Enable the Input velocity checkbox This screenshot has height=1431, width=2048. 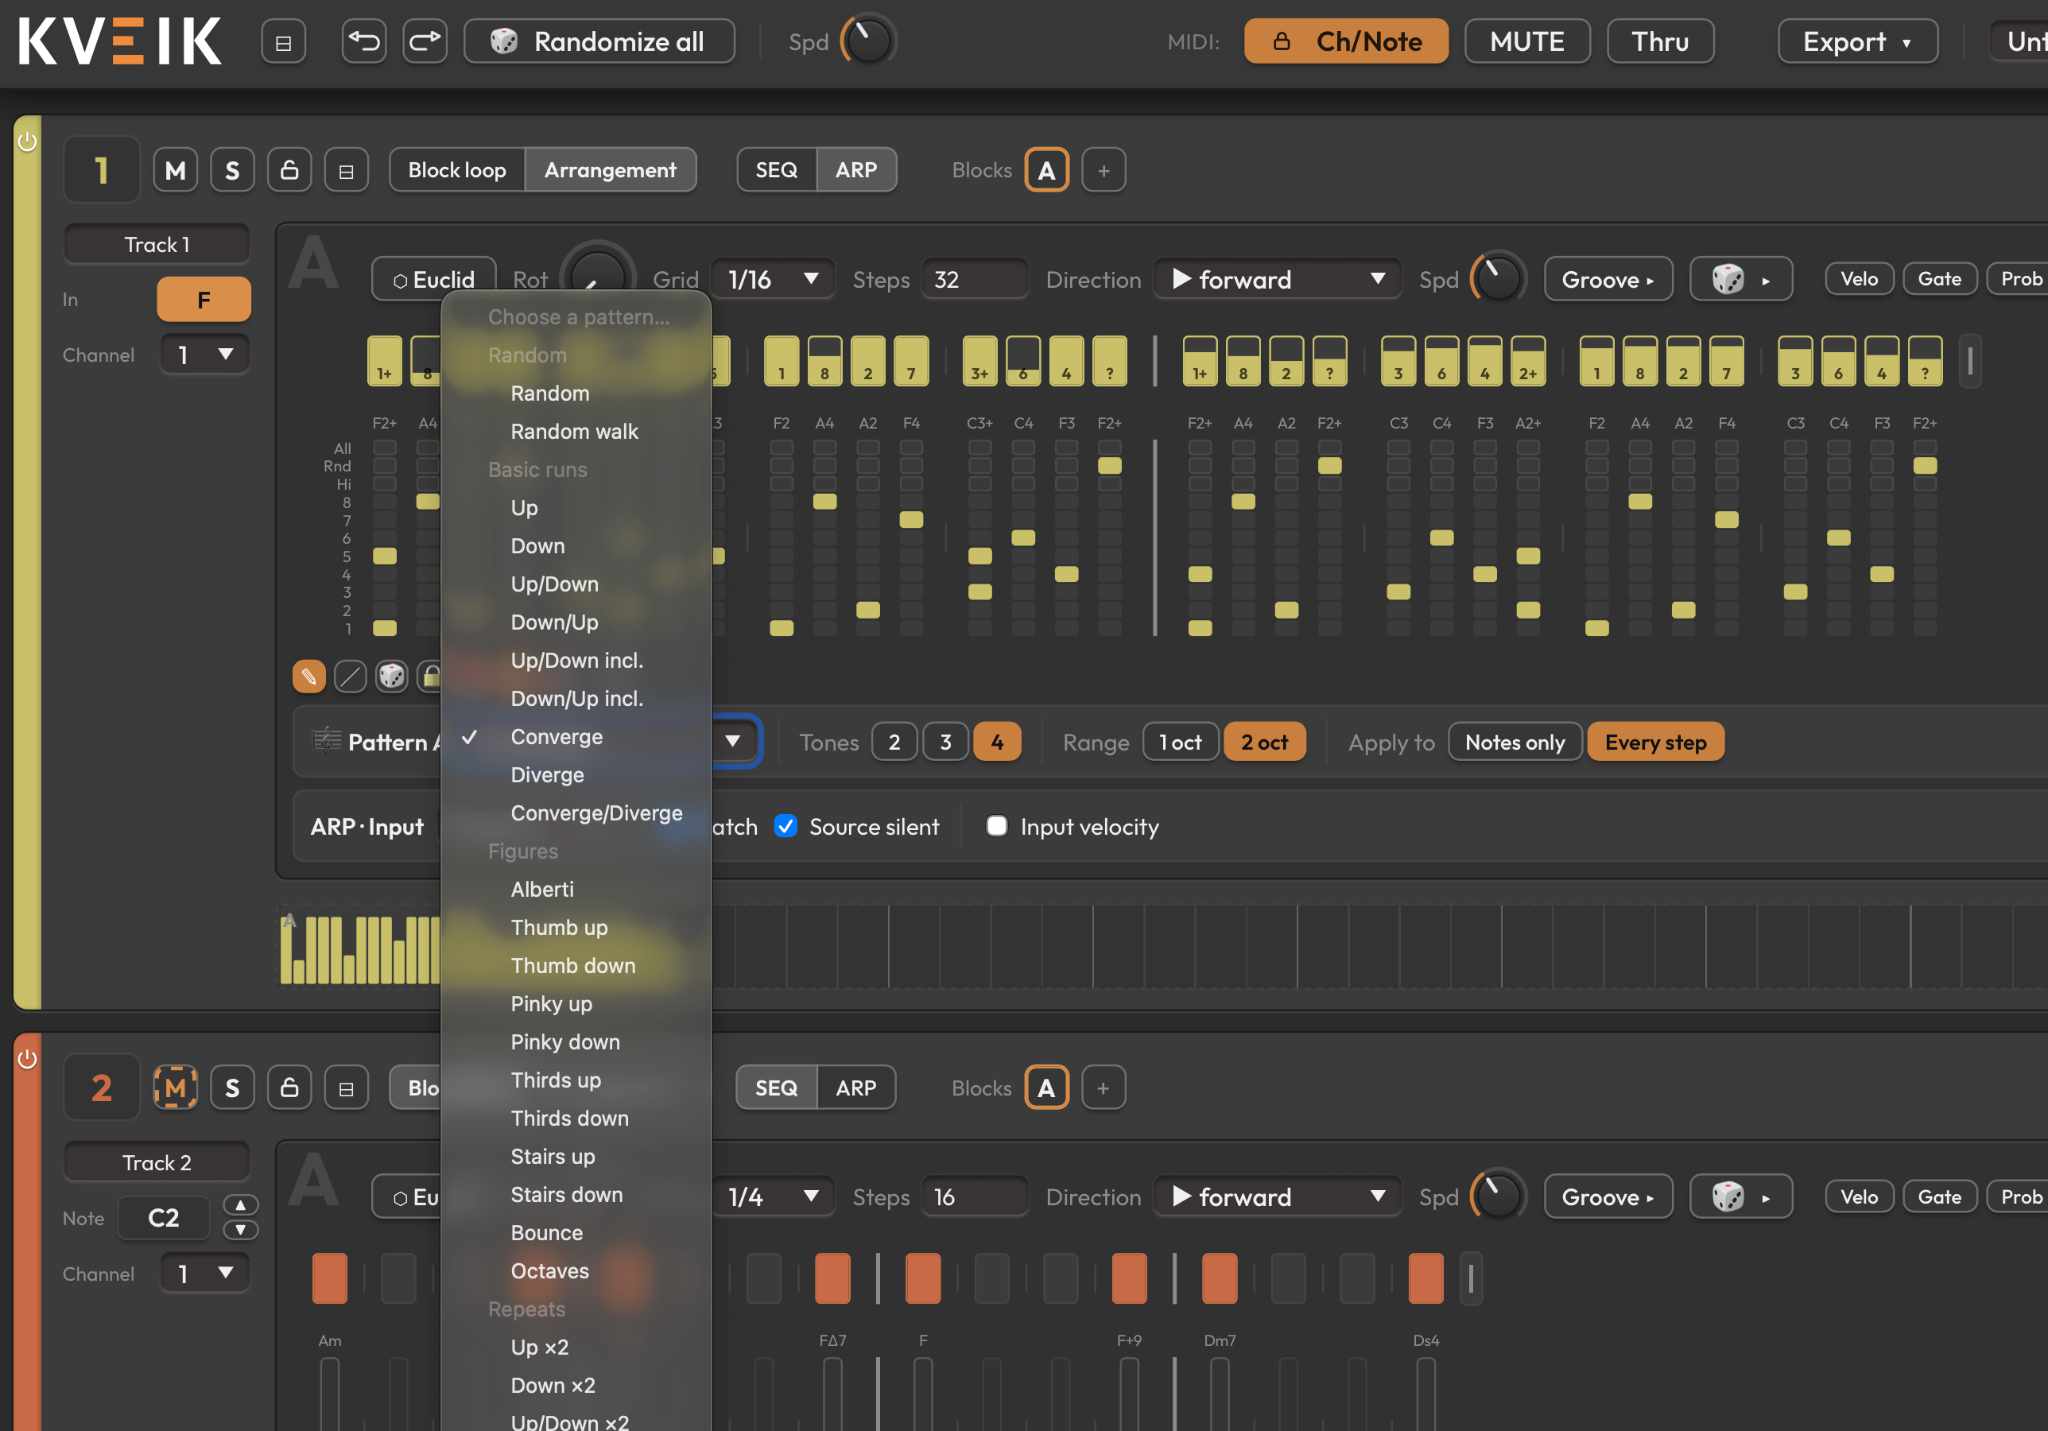[x=997, y=826]
